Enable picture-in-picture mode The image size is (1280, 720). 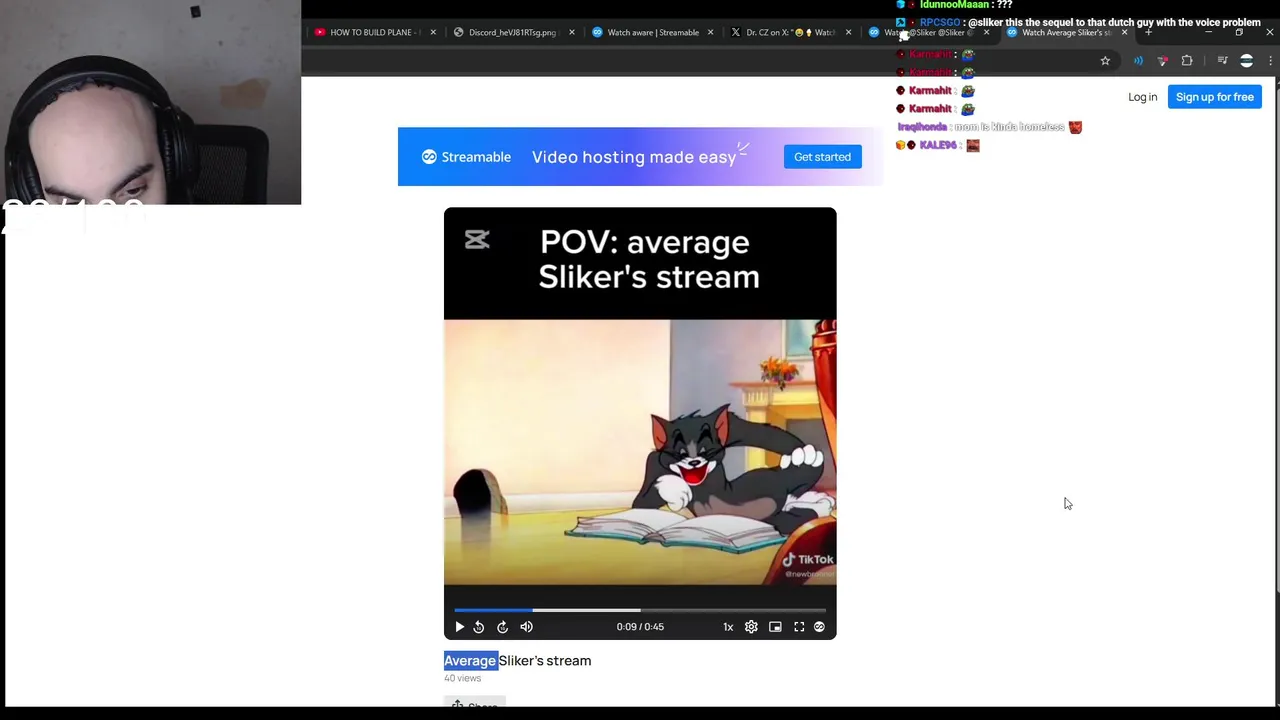[x=775, y=627]
